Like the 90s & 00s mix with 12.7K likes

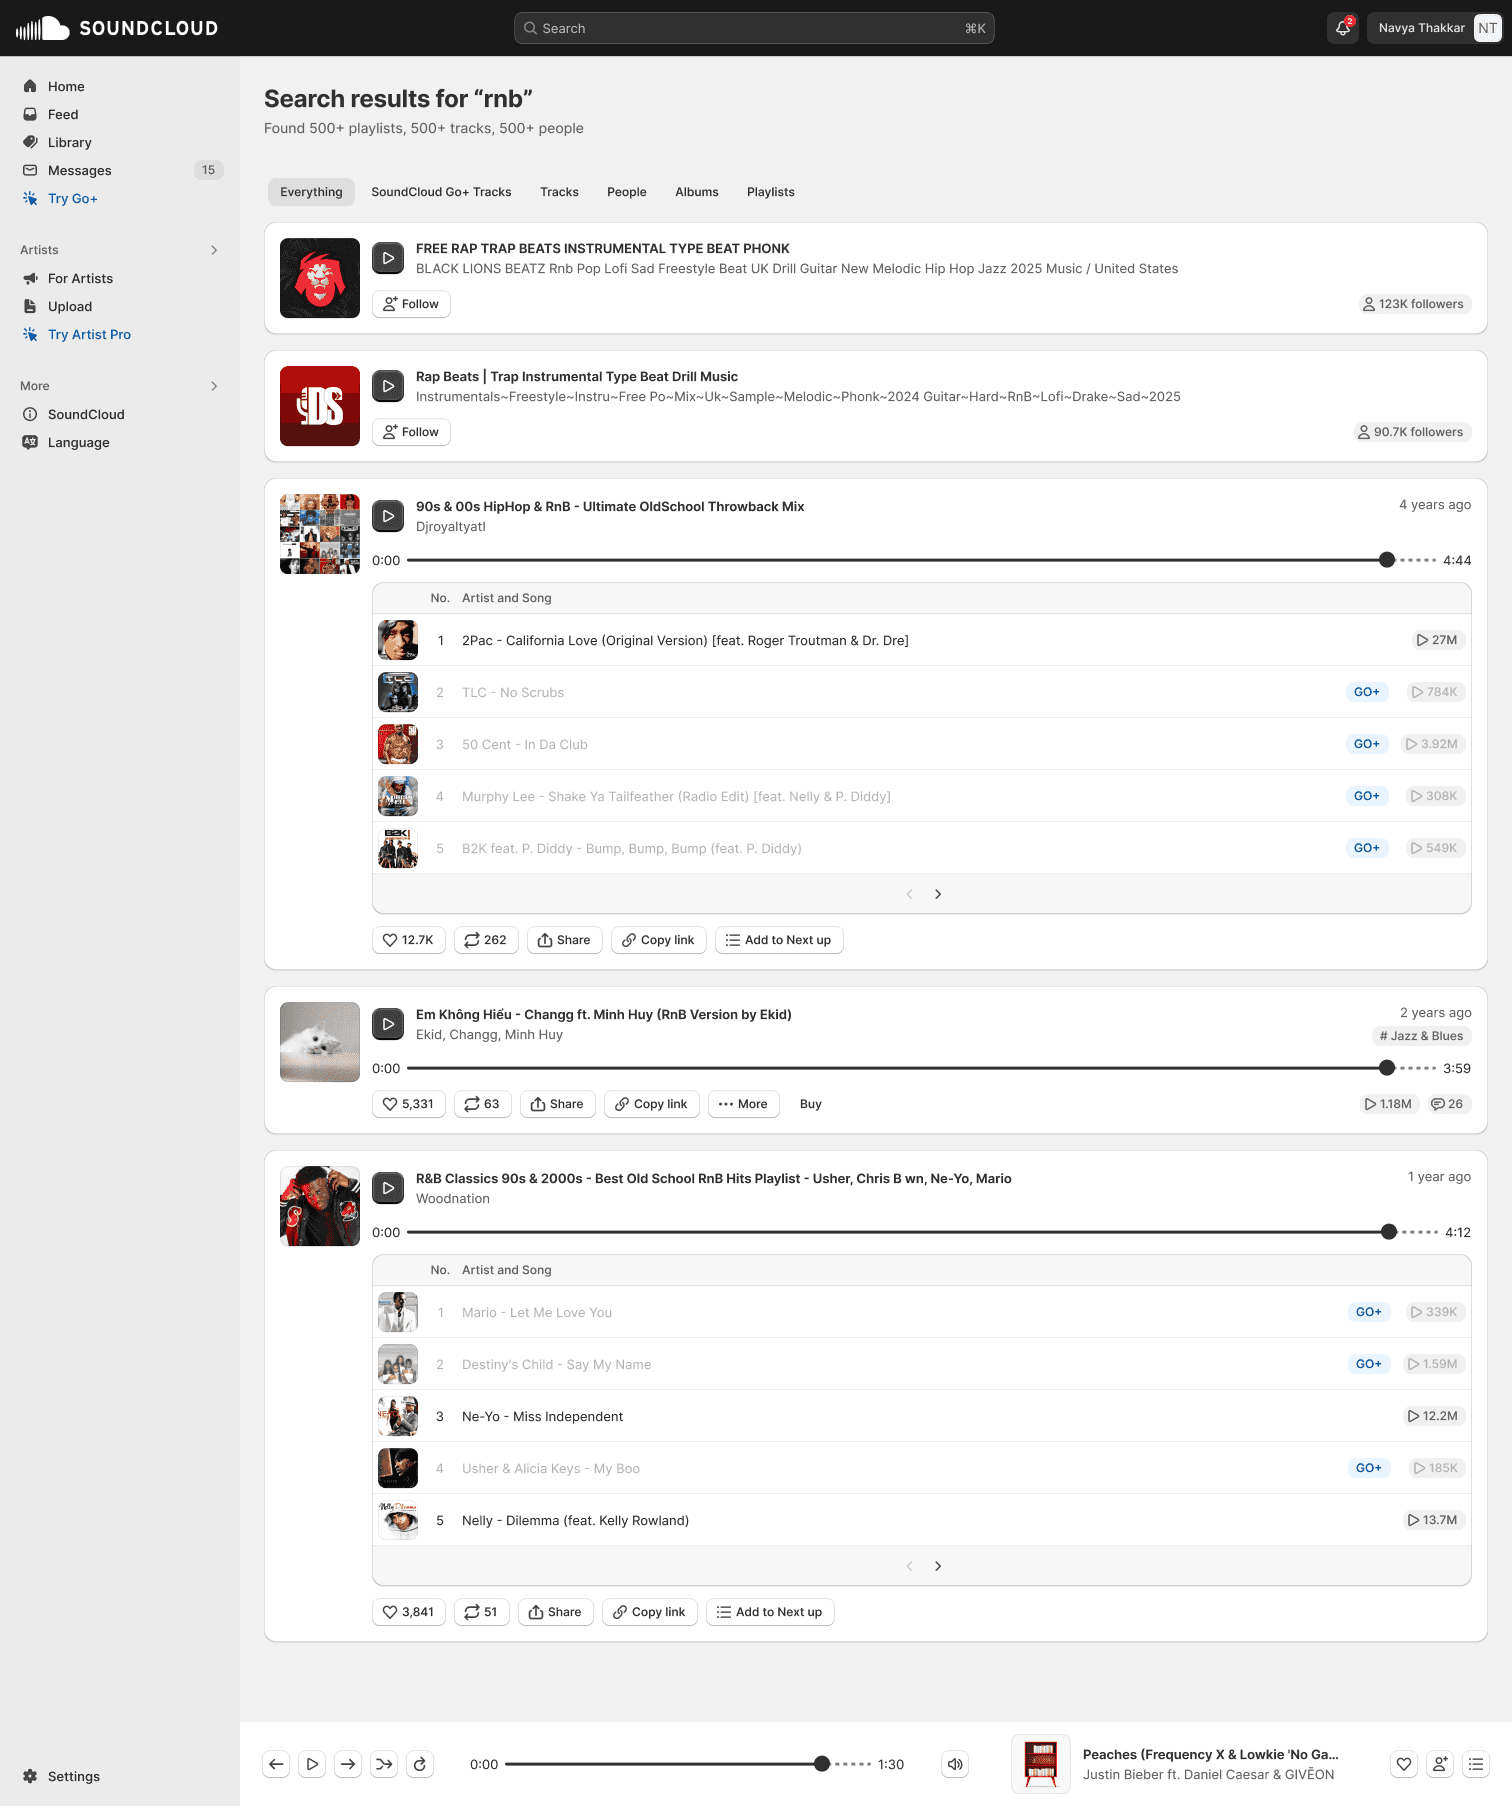(409, 940)
